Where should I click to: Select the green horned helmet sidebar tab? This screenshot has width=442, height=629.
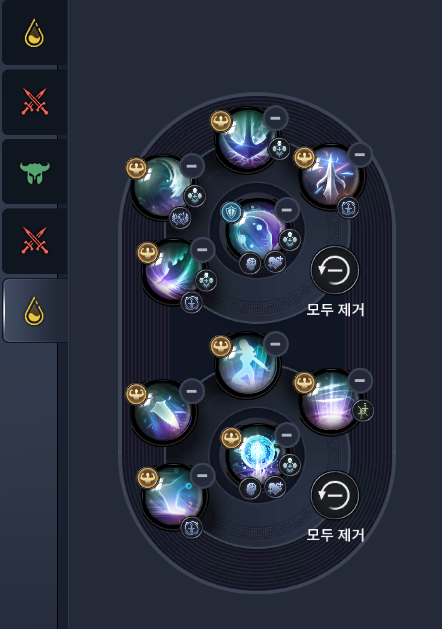coord(34,172)
